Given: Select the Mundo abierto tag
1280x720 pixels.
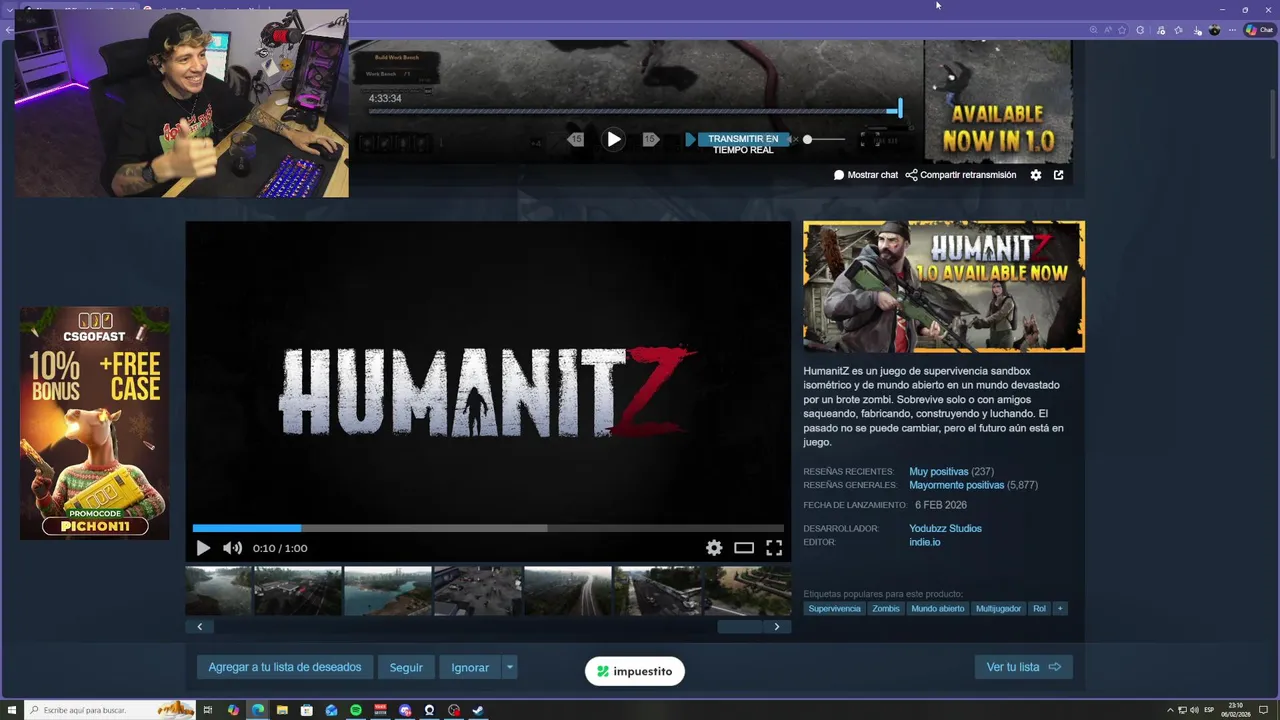Looking at the screenshot, I should click(x=938, y=608).
